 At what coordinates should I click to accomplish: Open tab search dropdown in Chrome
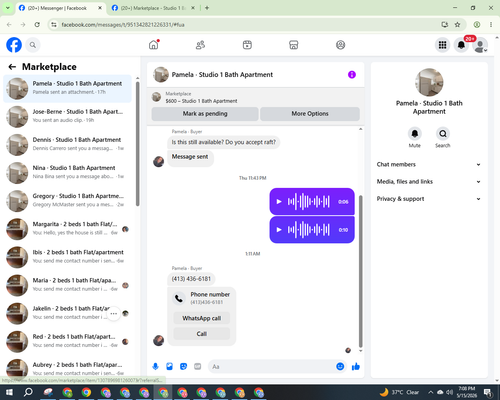coord(7,8)
